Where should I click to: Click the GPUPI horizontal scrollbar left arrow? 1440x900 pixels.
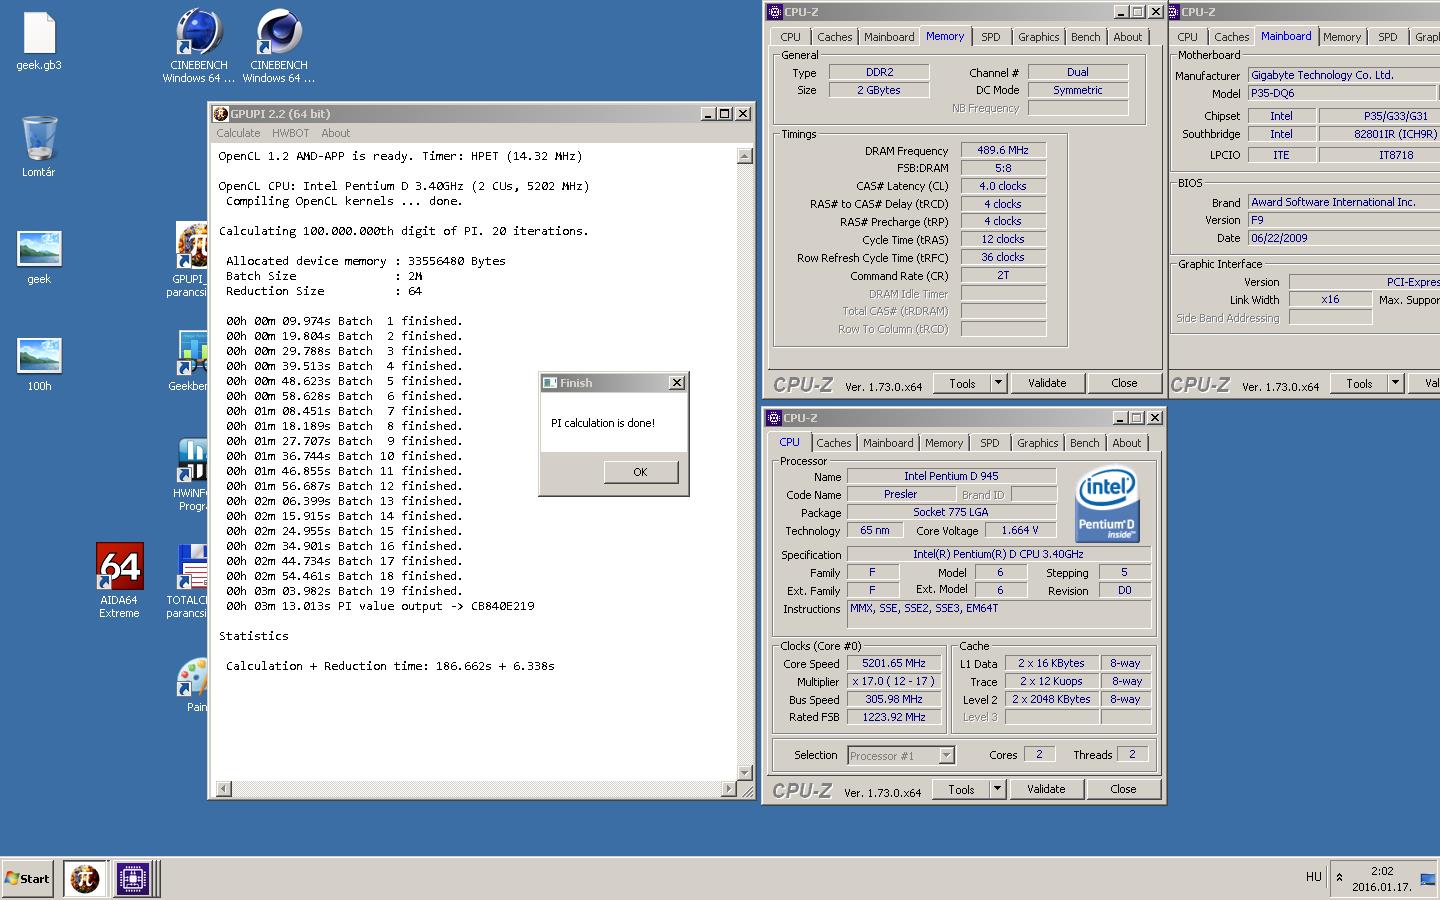point(222,789)
